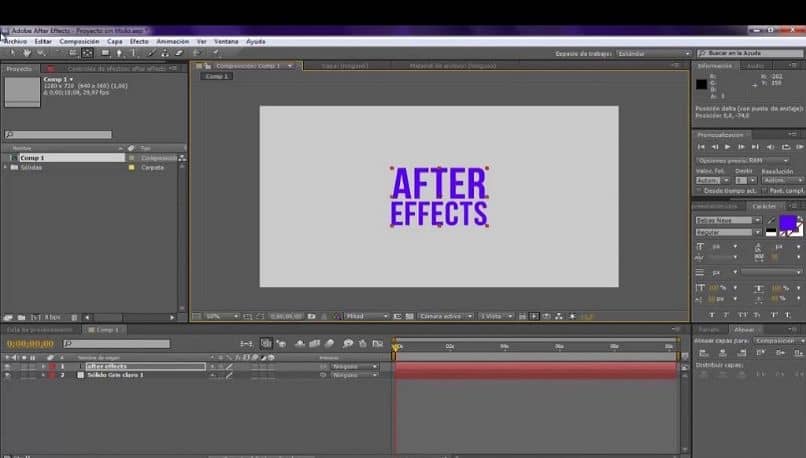Hide the 'Sólido Gris claro 1' layer
This screenshot has width=806, height=458.
point(7,375)
